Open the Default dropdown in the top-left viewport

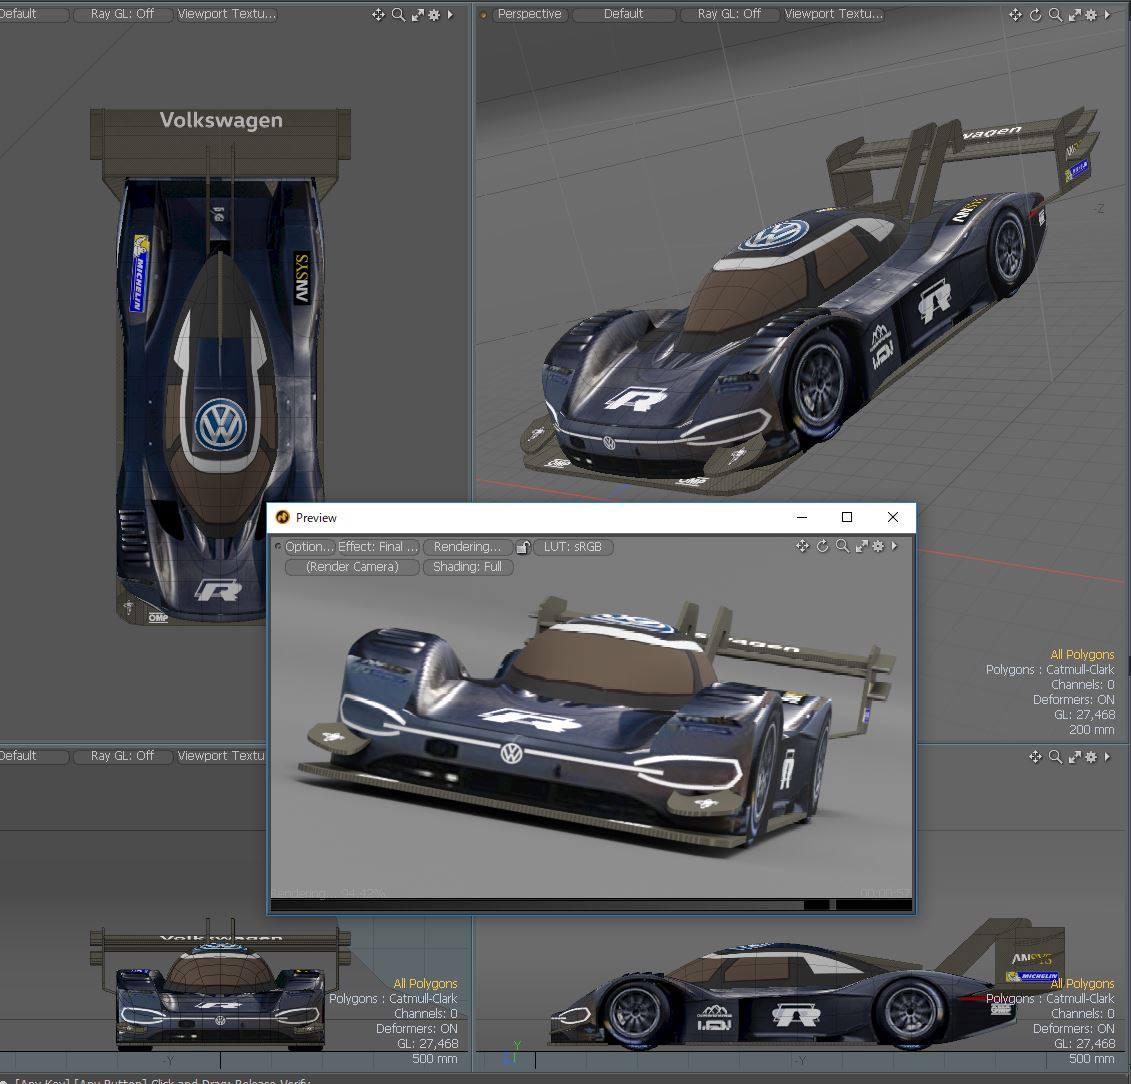[x=34, y=14]
